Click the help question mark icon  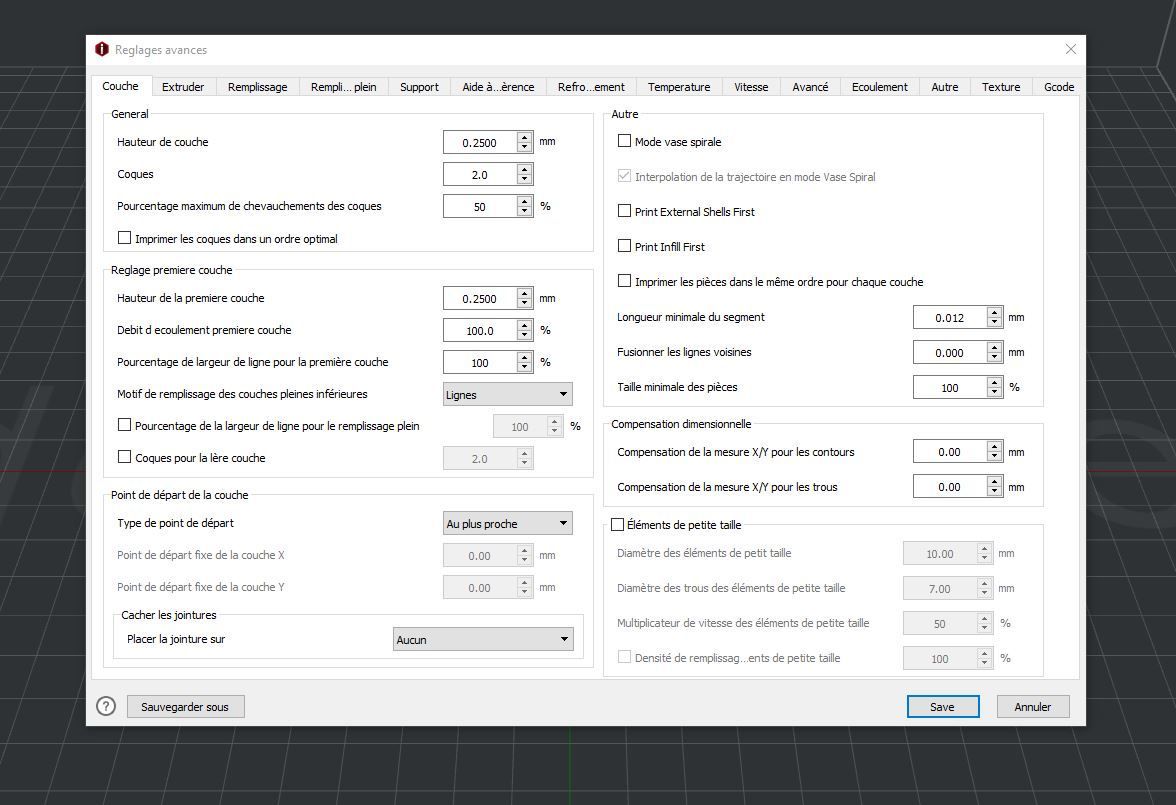point(106,706)
